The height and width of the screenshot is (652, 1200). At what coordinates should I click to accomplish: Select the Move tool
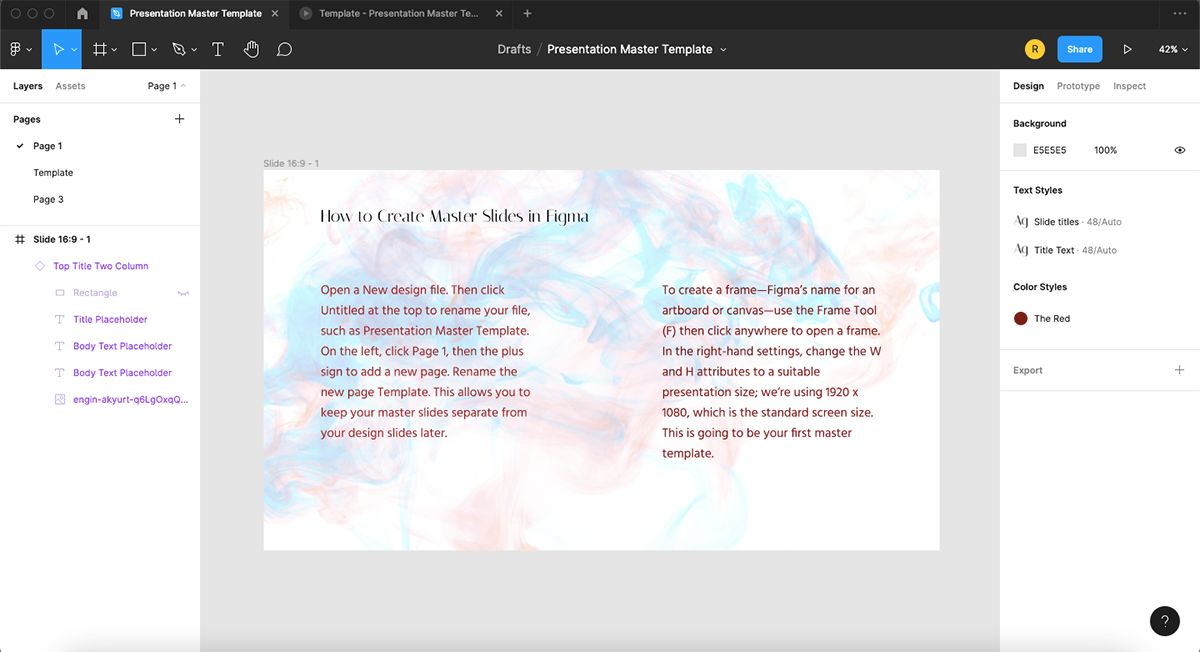58,48
